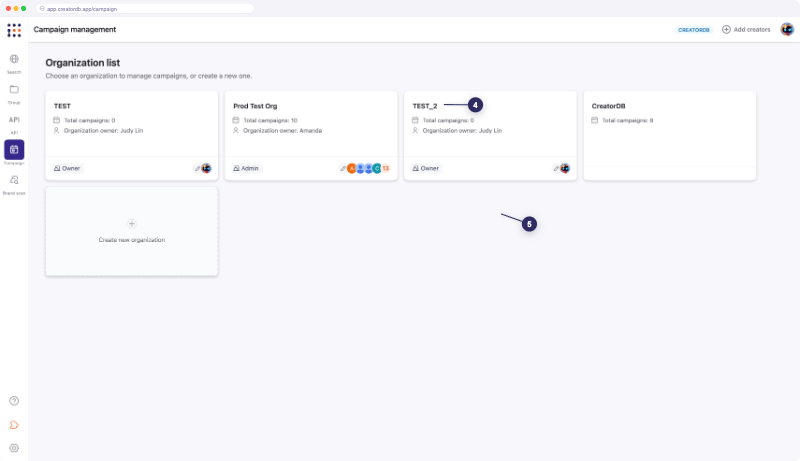Click person icon on Prod Test Org card
Image resolution: width=800 pixels, height=461 pixels.
click(x=236, y=131)
